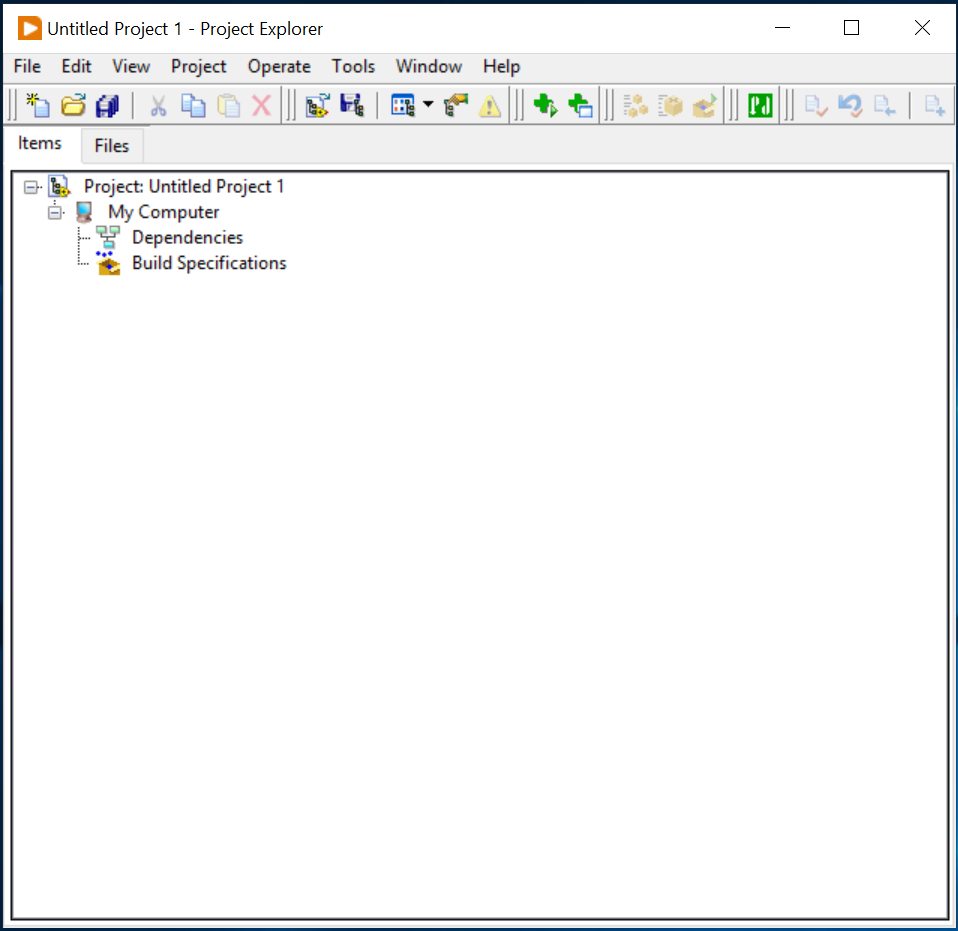Paste item from clipboard
The image size is (958, 931).
point(229,105)
